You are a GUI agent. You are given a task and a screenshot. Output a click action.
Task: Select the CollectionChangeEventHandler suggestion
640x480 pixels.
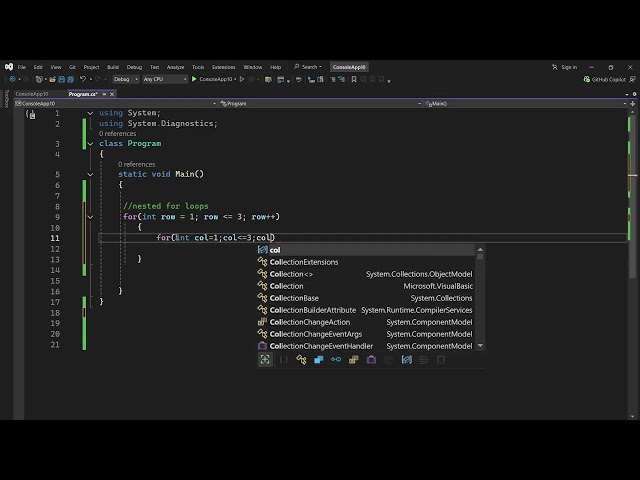(x=365, y=346)
